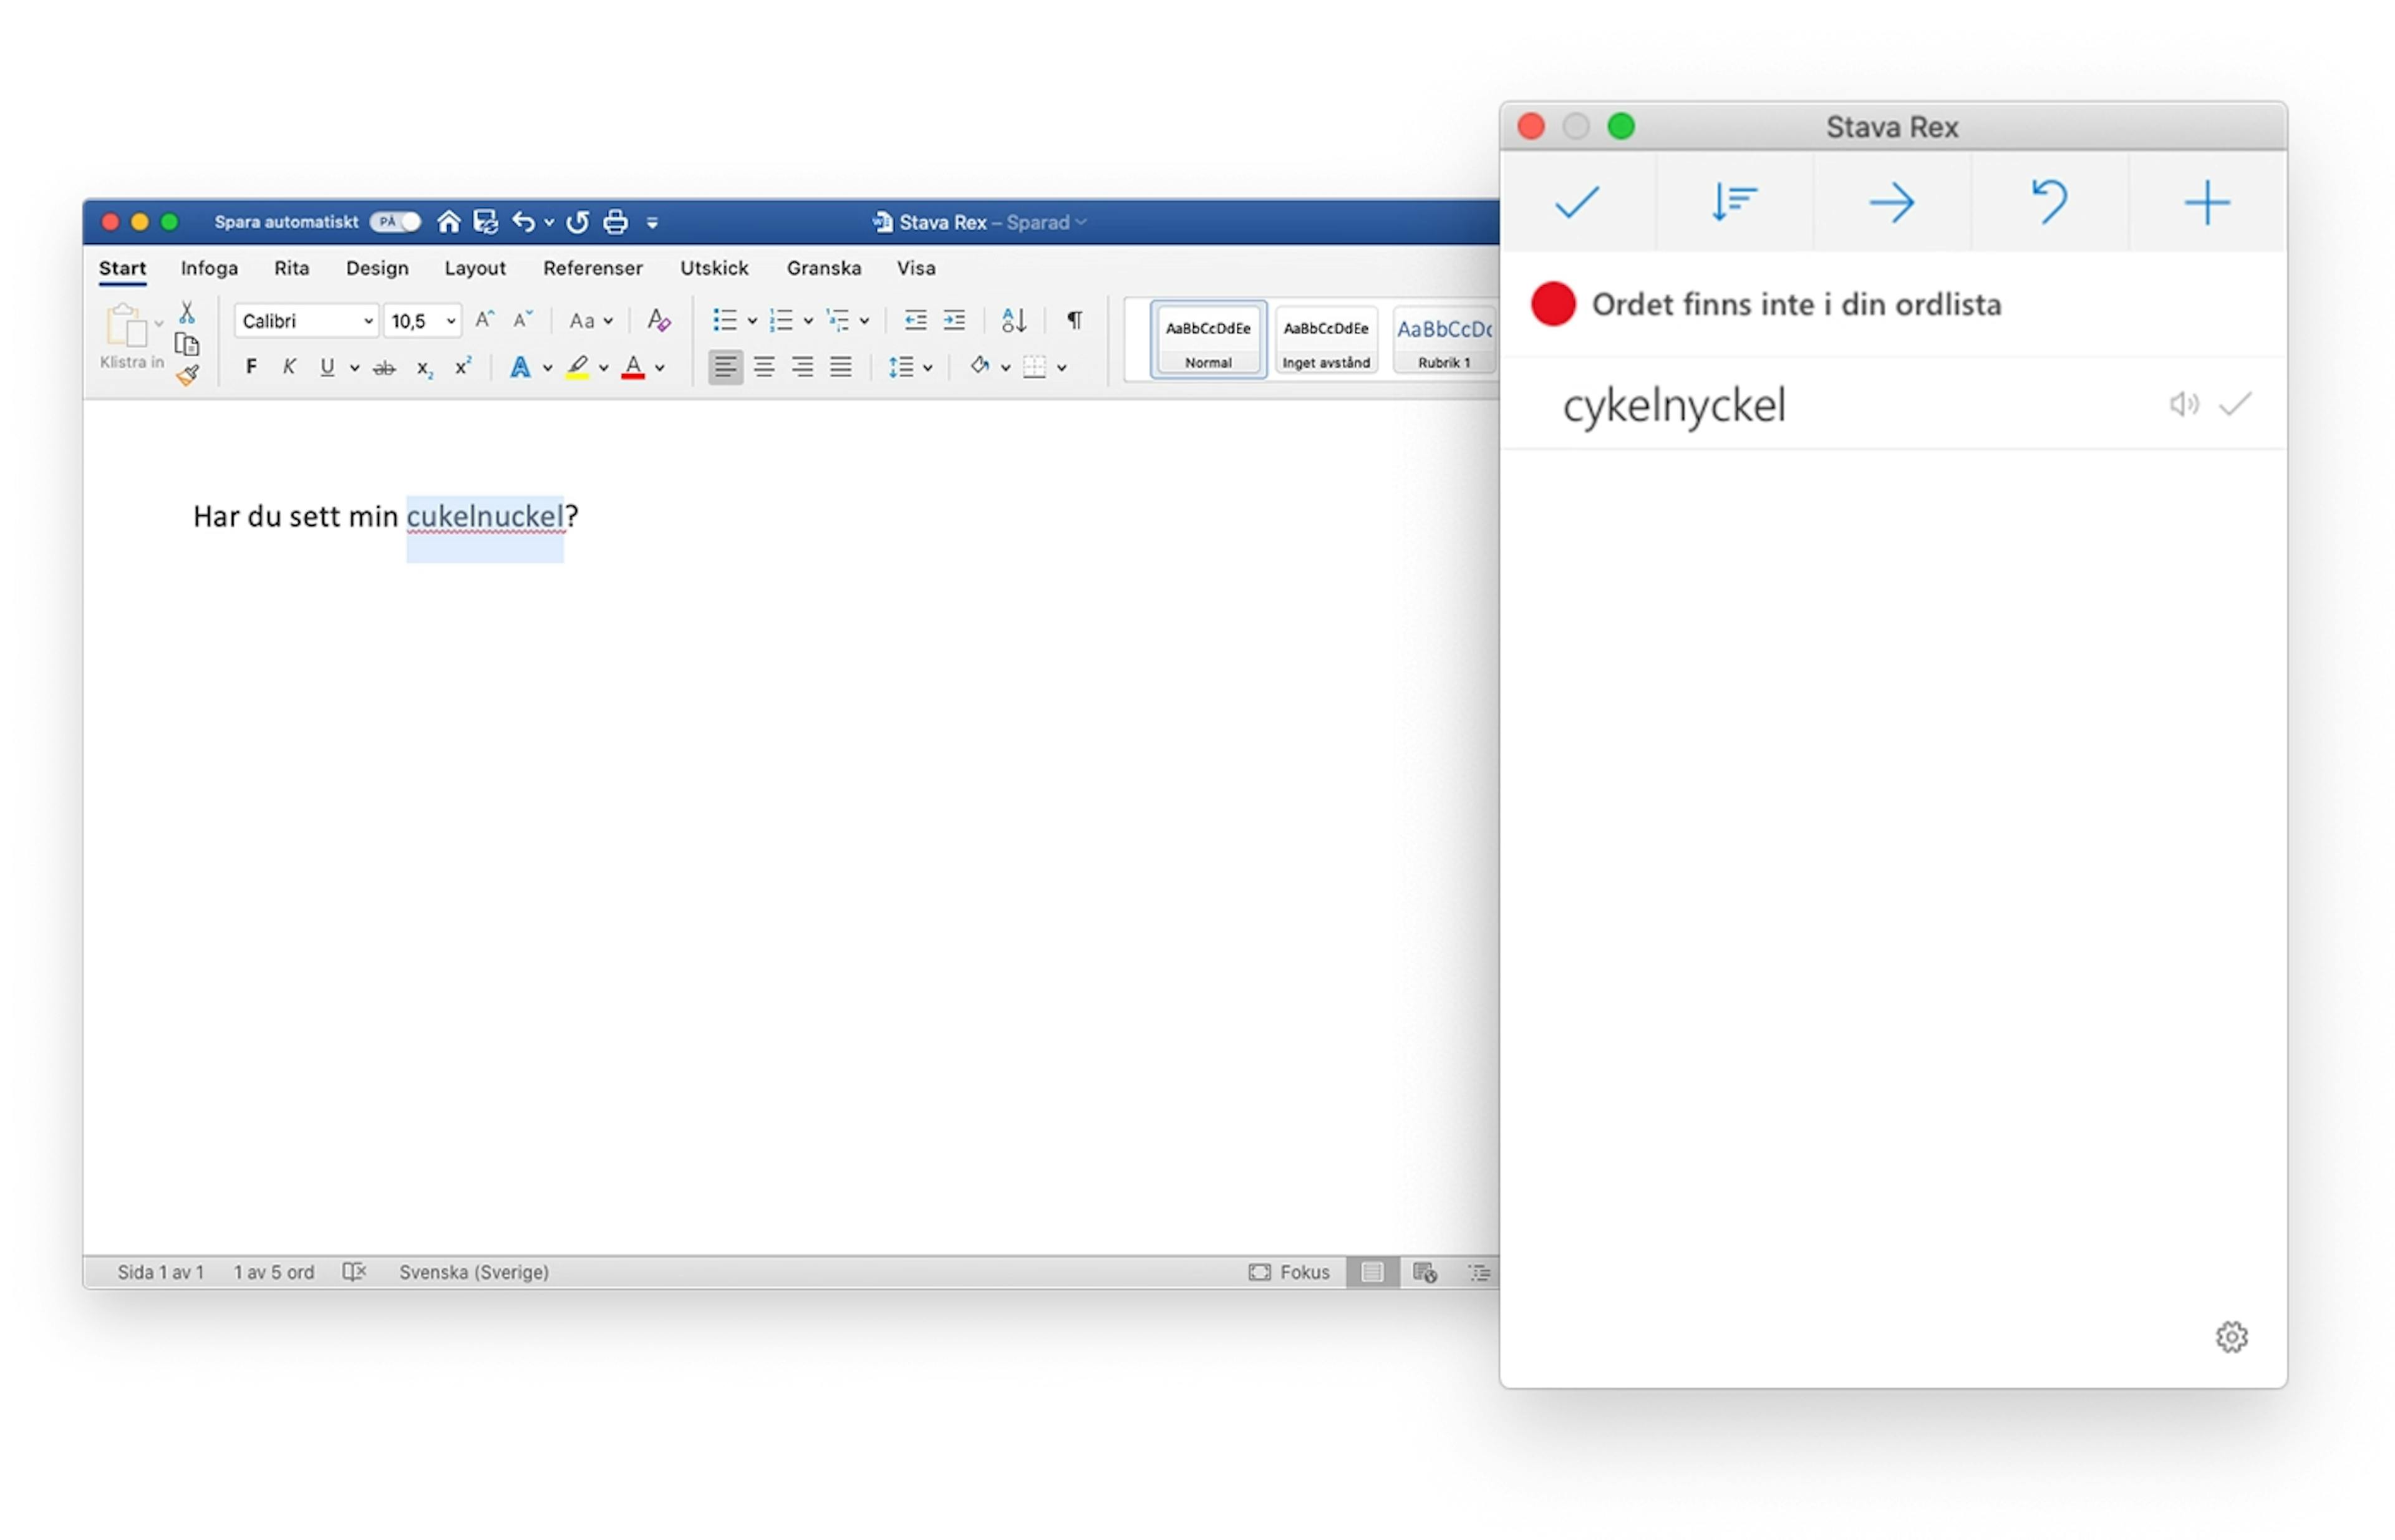Image resolution: width=2395 pixels, height=1540 pixels.
Task: Toggle underline formatting
Action: pyautogui.click(x=327, y=367)
